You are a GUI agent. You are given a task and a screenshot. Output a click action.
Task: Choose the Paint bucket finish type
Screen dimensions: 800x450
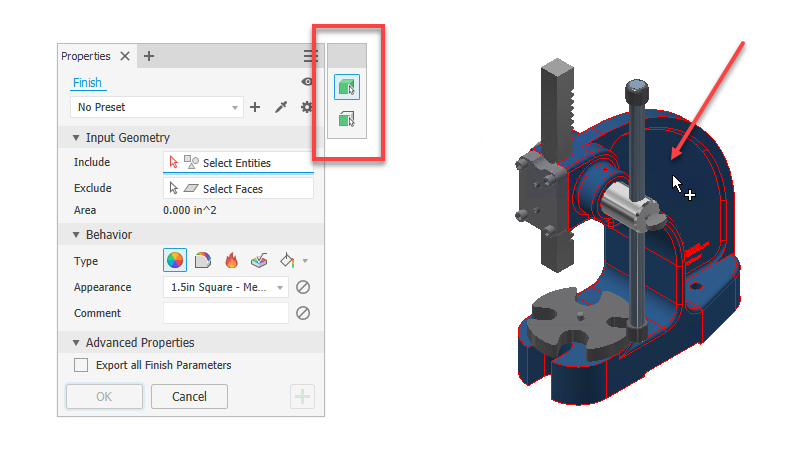pos(287,260)
